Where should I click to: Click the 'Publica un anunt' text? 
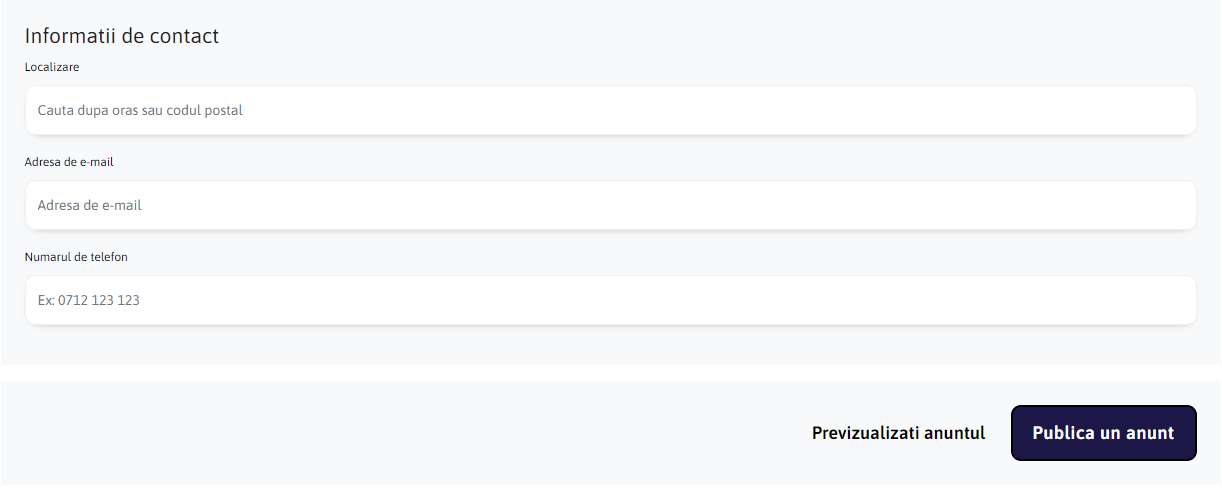pyautogui.click(x=1103, y=433)
